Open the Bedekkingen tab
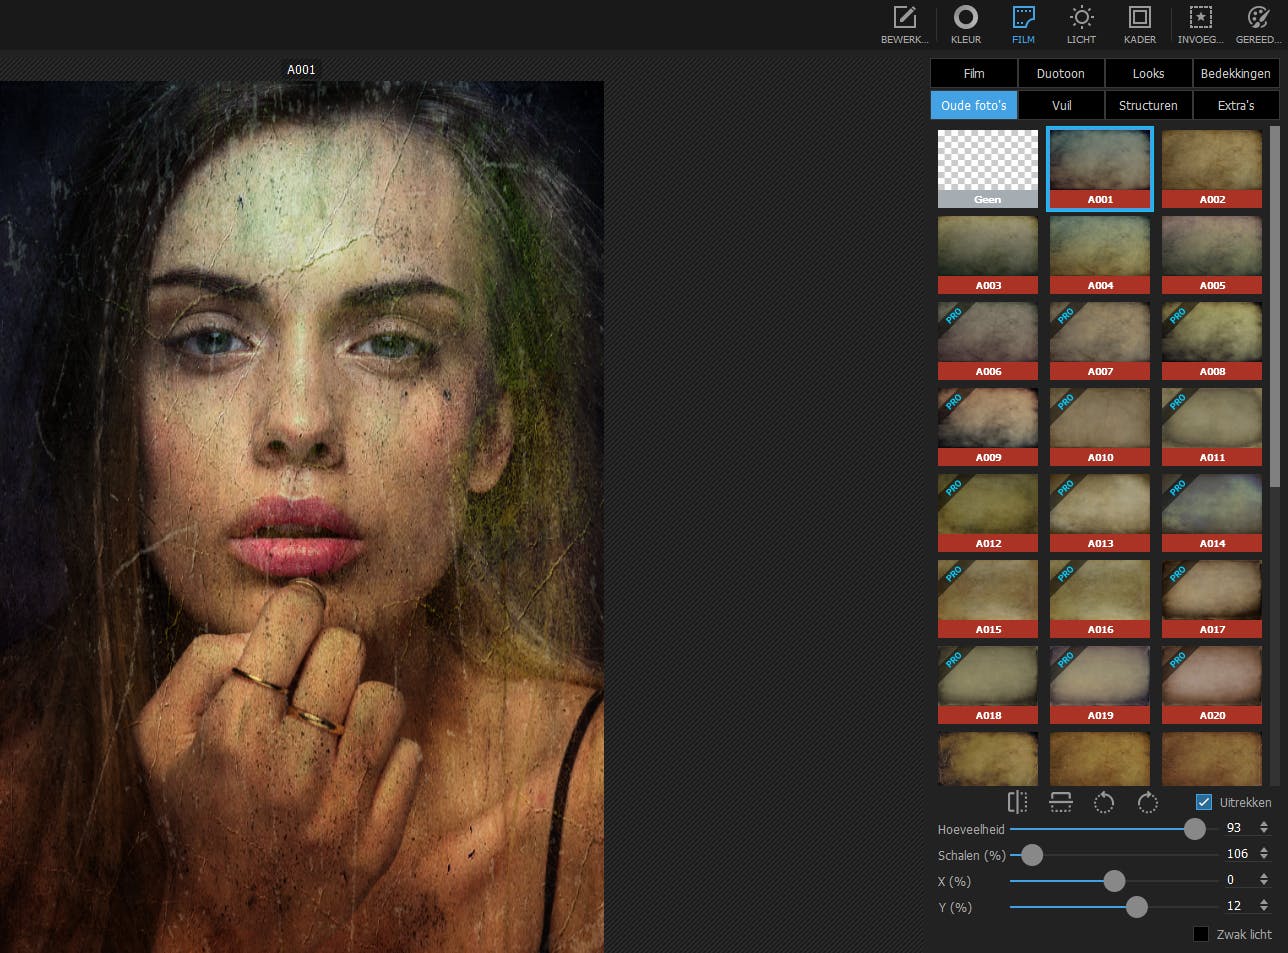Image resolution: width=1288 pixels, height=953 pixels. tap(1235, 73)
